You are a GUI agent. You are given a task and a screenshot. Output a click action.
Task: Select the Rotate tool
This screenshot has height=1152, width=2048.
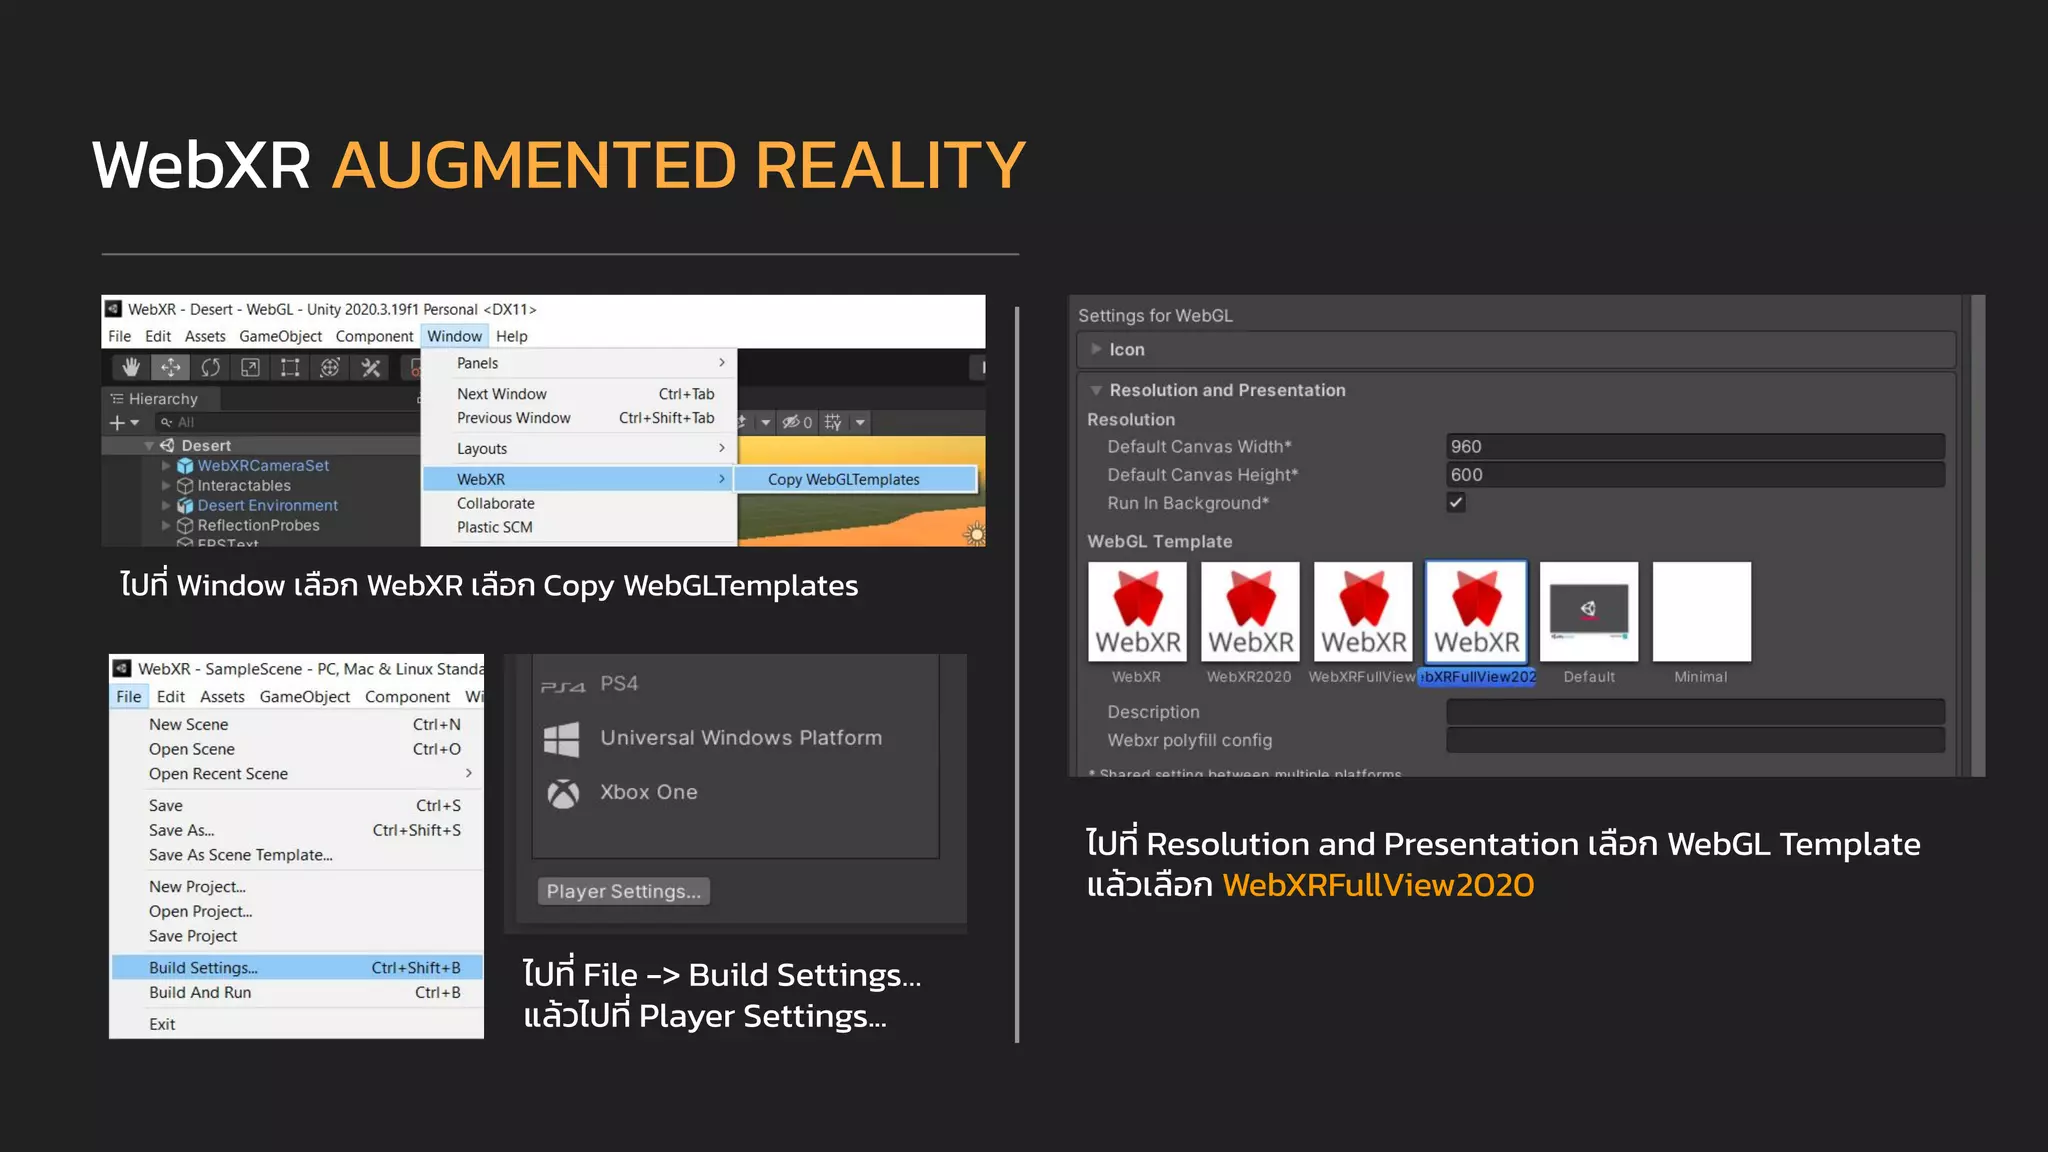pos(210,368)
